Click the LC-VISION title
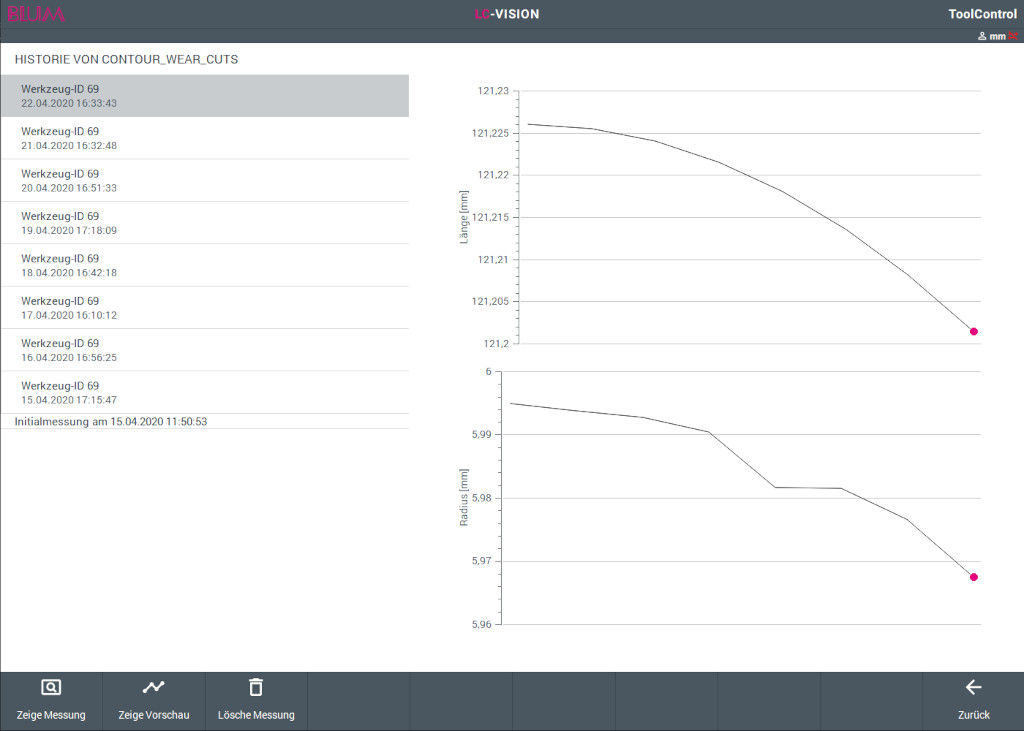The width and height of the screenshot is (1024, 731). 507,14
